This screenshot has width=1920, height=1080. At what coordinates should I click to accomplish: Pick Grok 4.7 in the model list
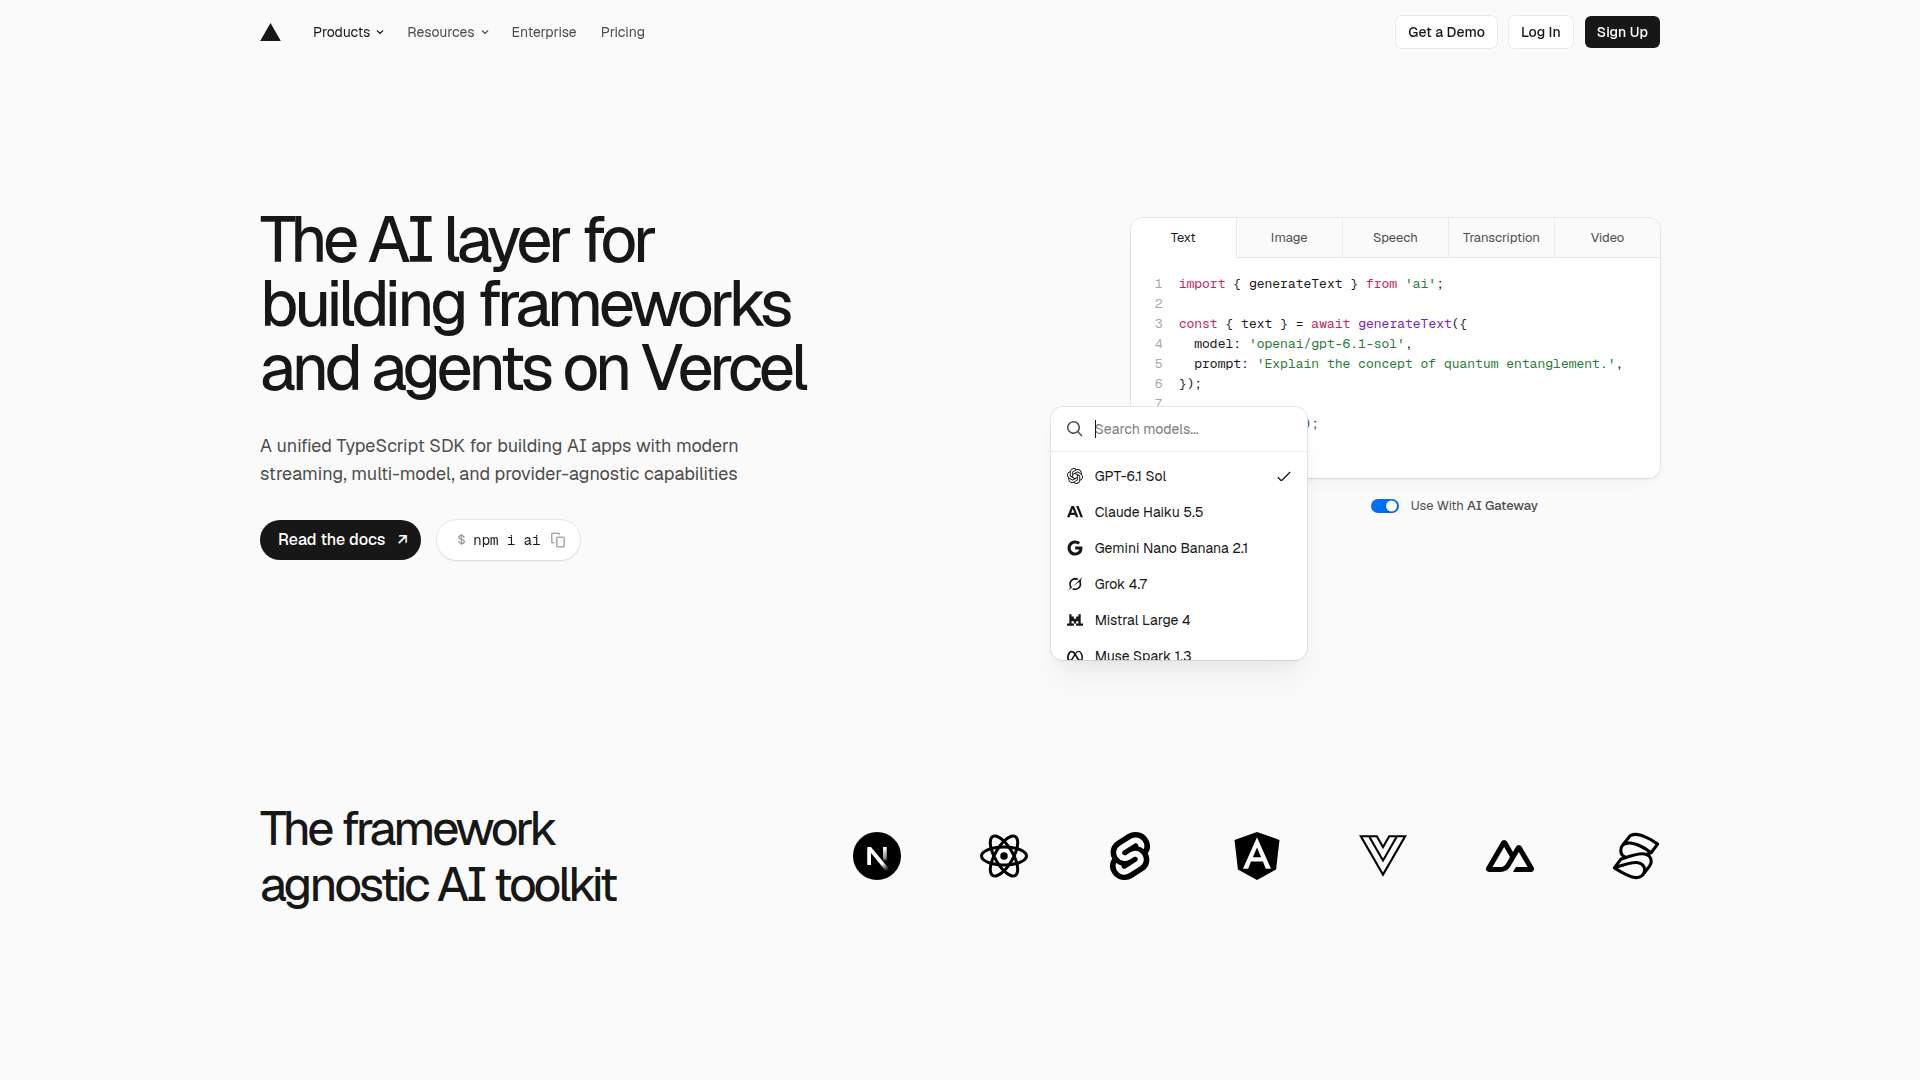(x=1179, y=584)
